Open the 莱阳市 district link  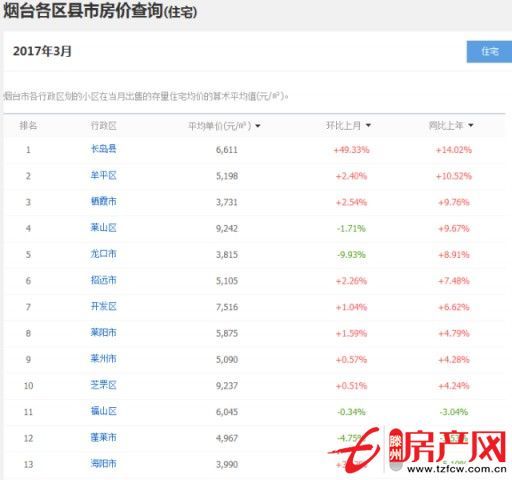[x=103, y=332]
